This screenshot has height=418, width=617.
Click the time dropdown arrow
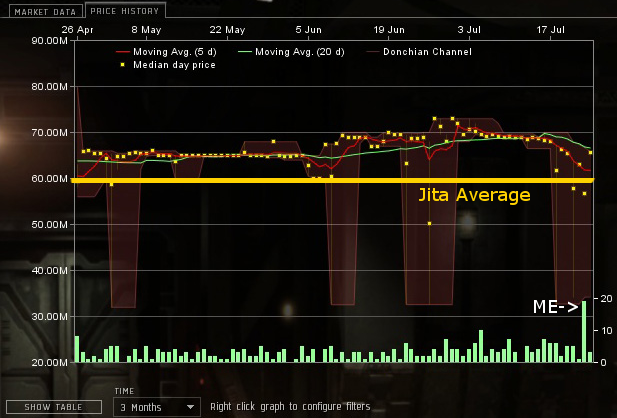click(190, 408)
